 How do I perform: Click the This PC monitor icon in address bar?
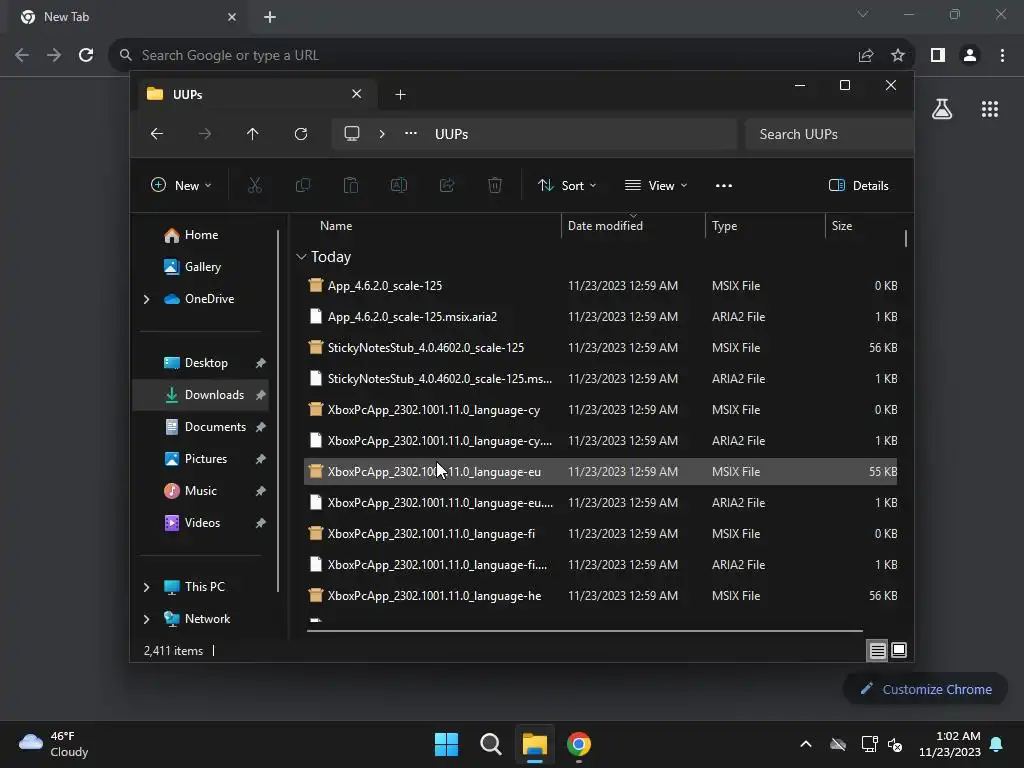coord(352,133)
